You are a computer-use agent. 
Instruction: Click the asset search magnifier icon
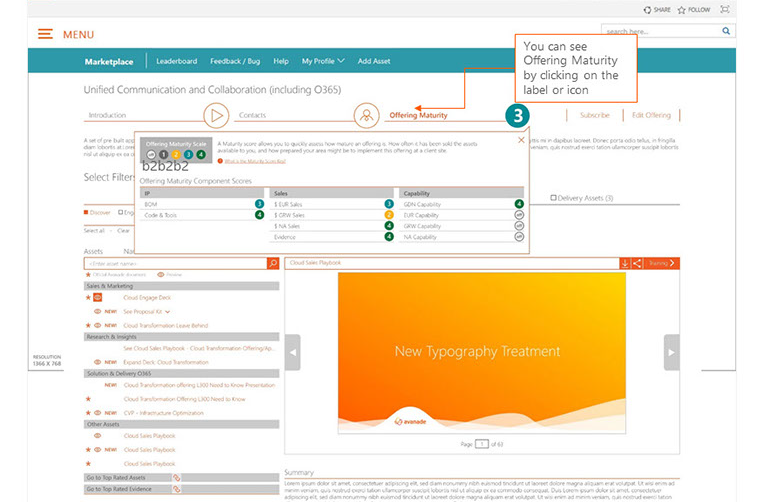click(273, 263)
